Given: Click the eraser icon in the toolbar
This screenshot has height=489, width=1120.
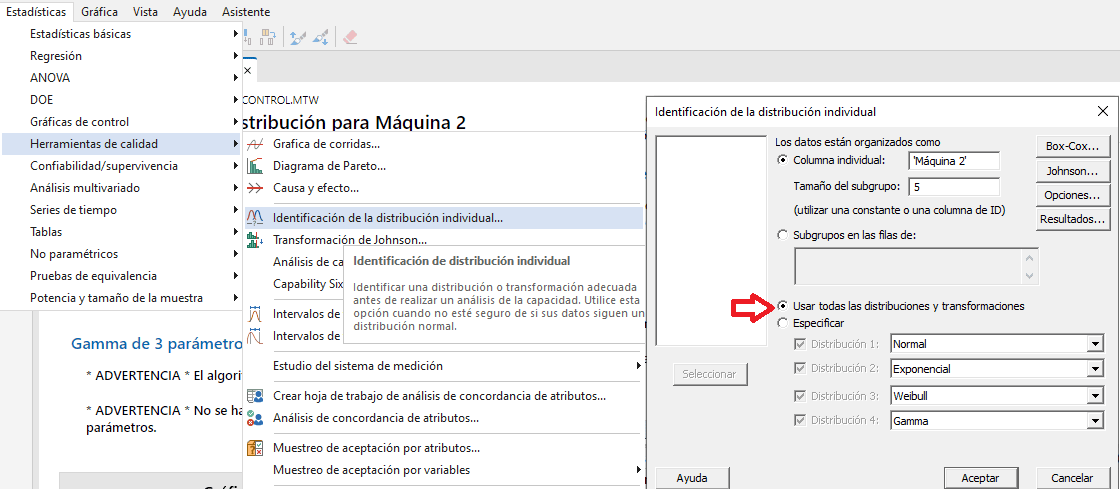Looking at the screenshot, I should click(x=349, y=37).
